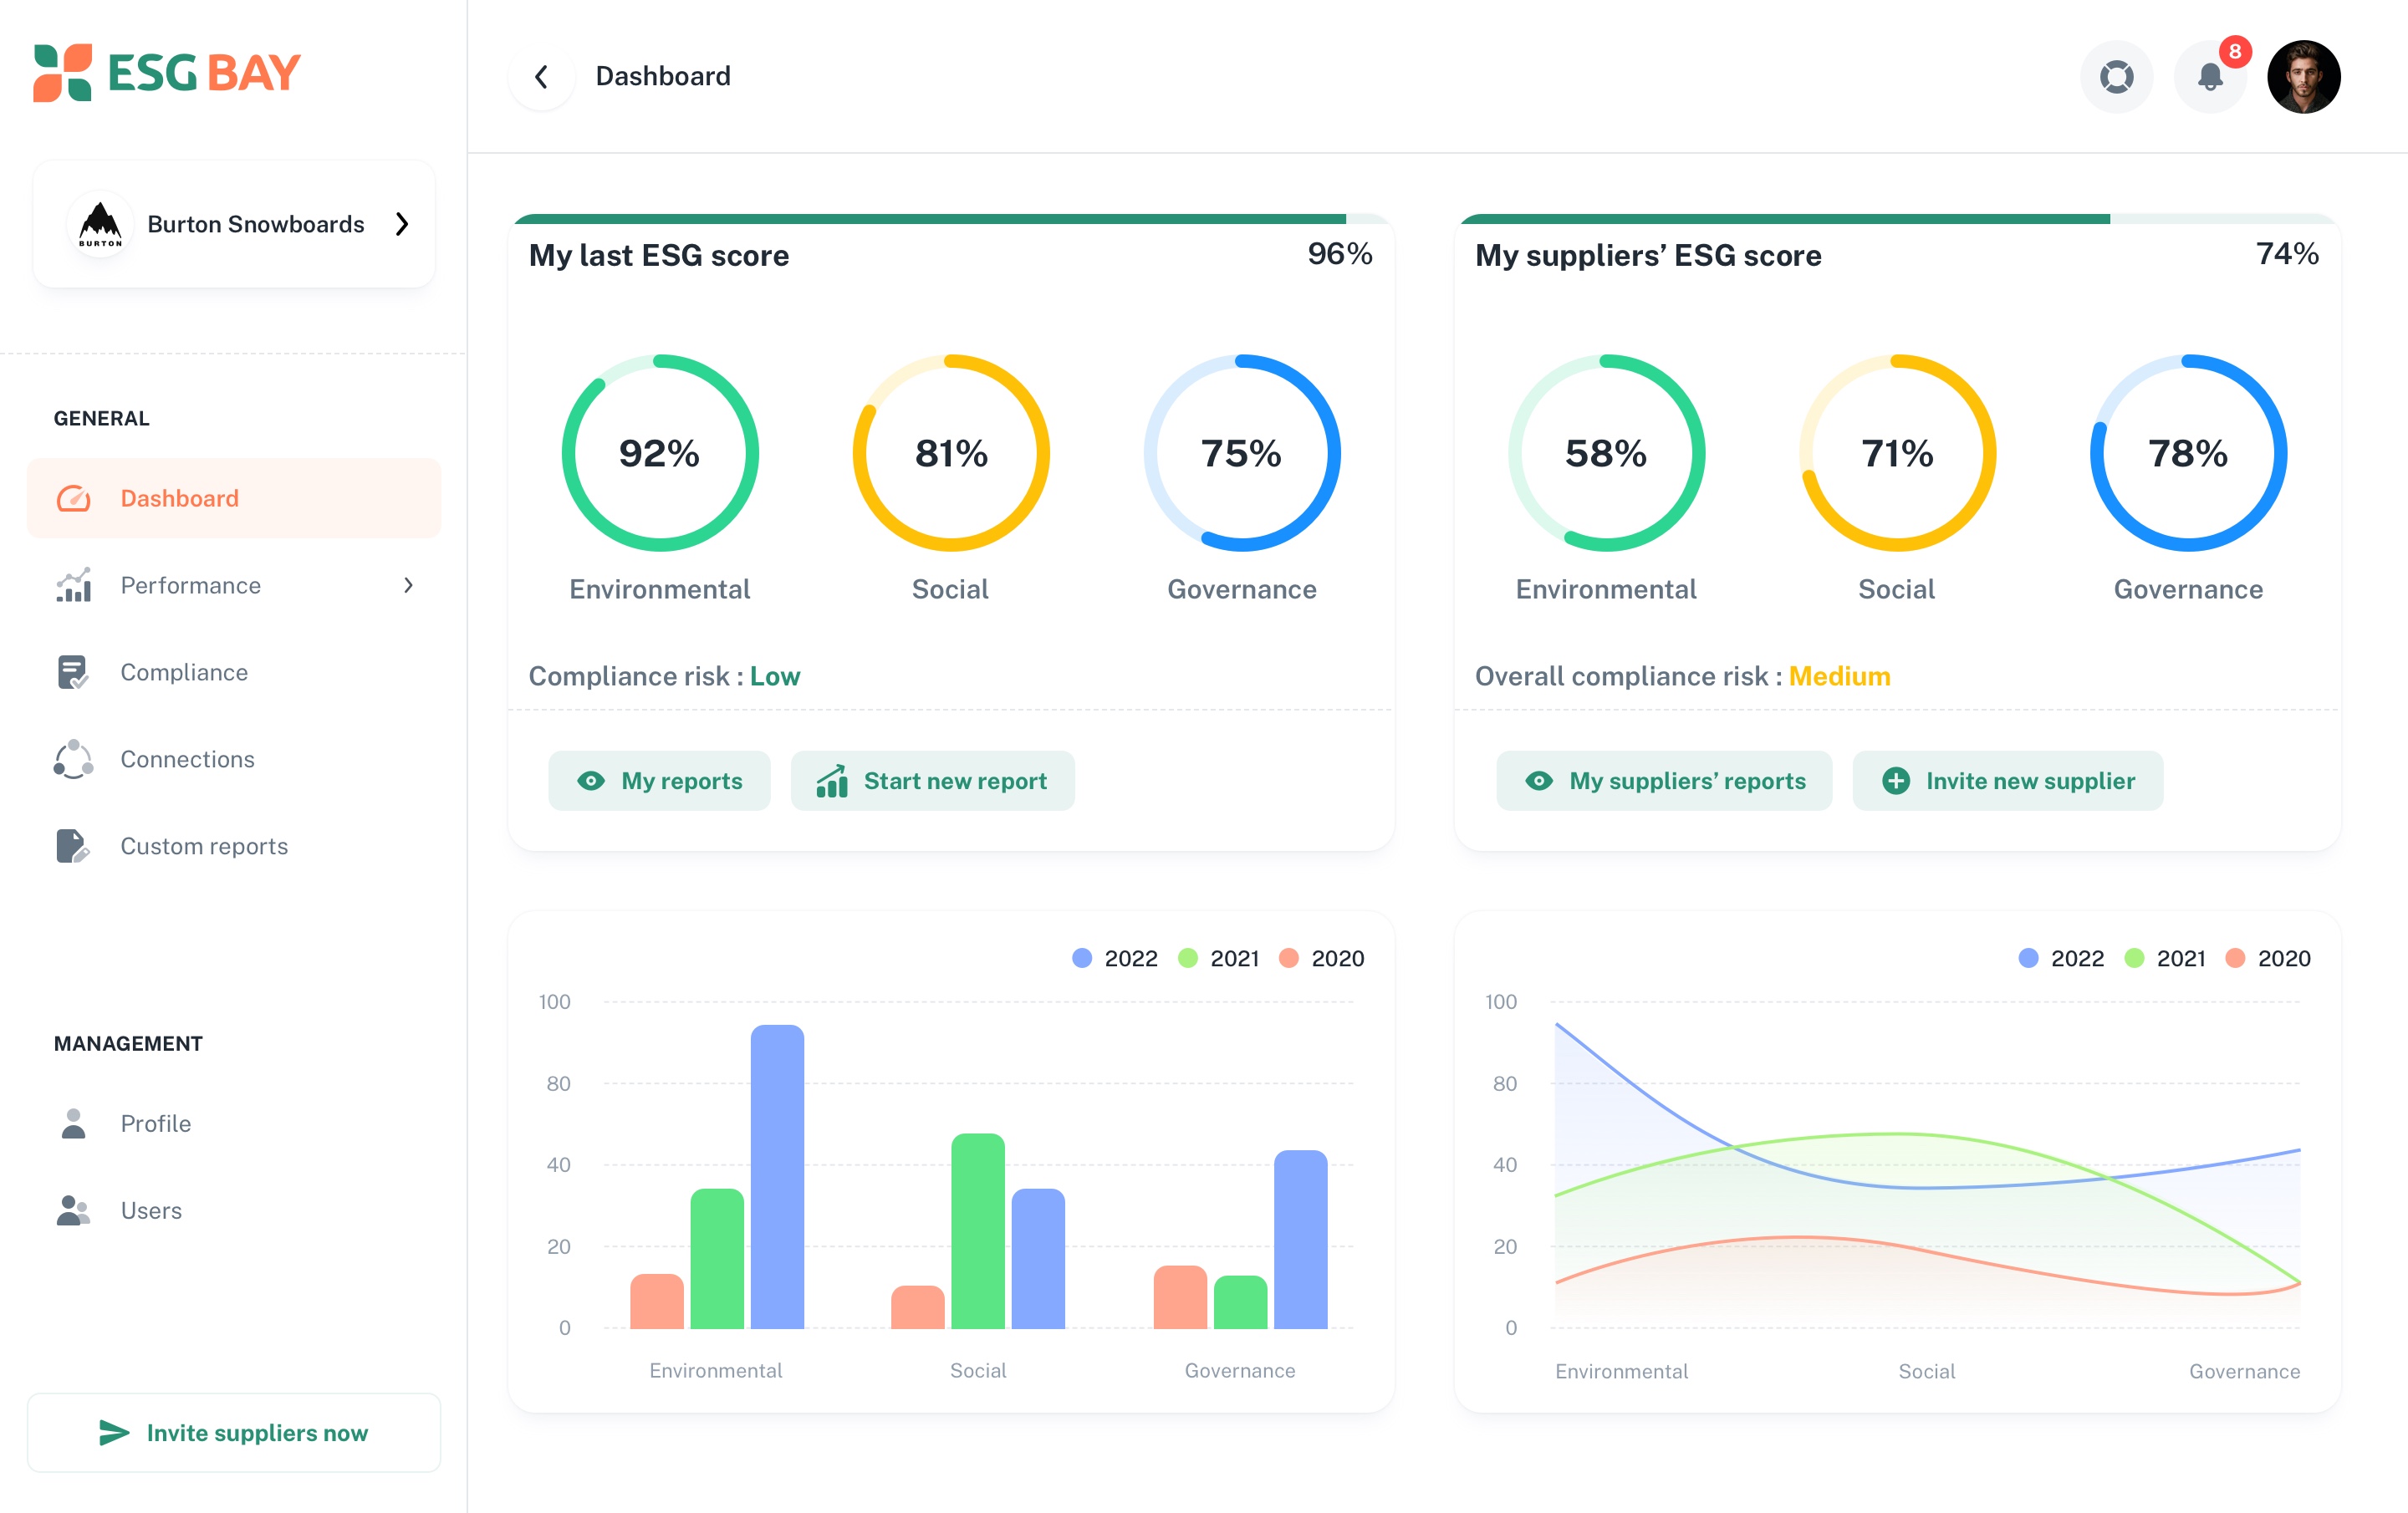Toggle 2020 series in line chart legend
Viewport: 2408px width, 1513px height.
click(x=2268, y=958)
